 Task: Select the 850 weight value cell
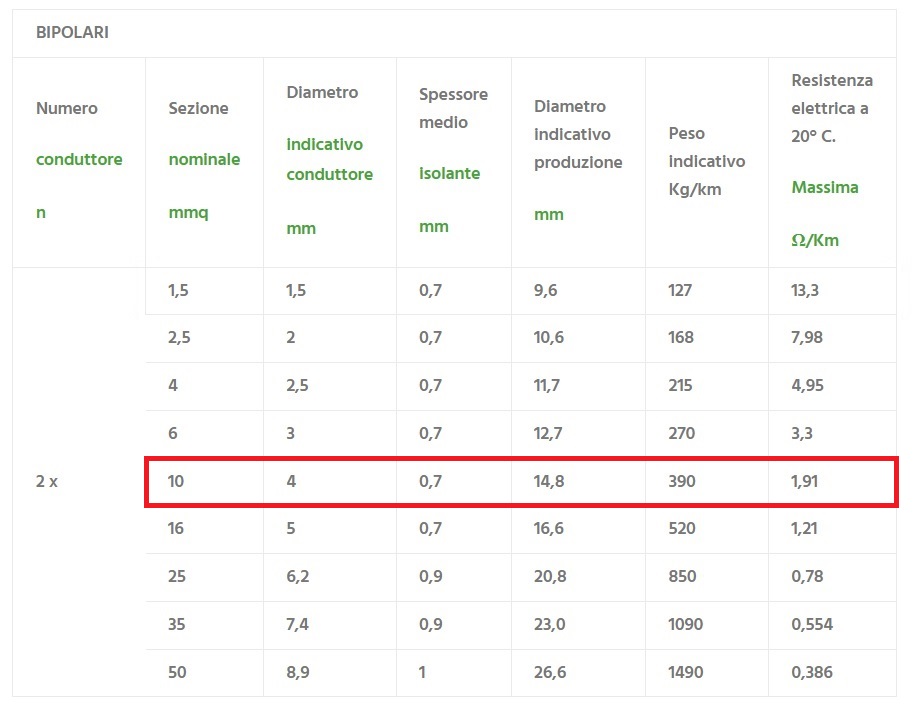pos(681,576)
